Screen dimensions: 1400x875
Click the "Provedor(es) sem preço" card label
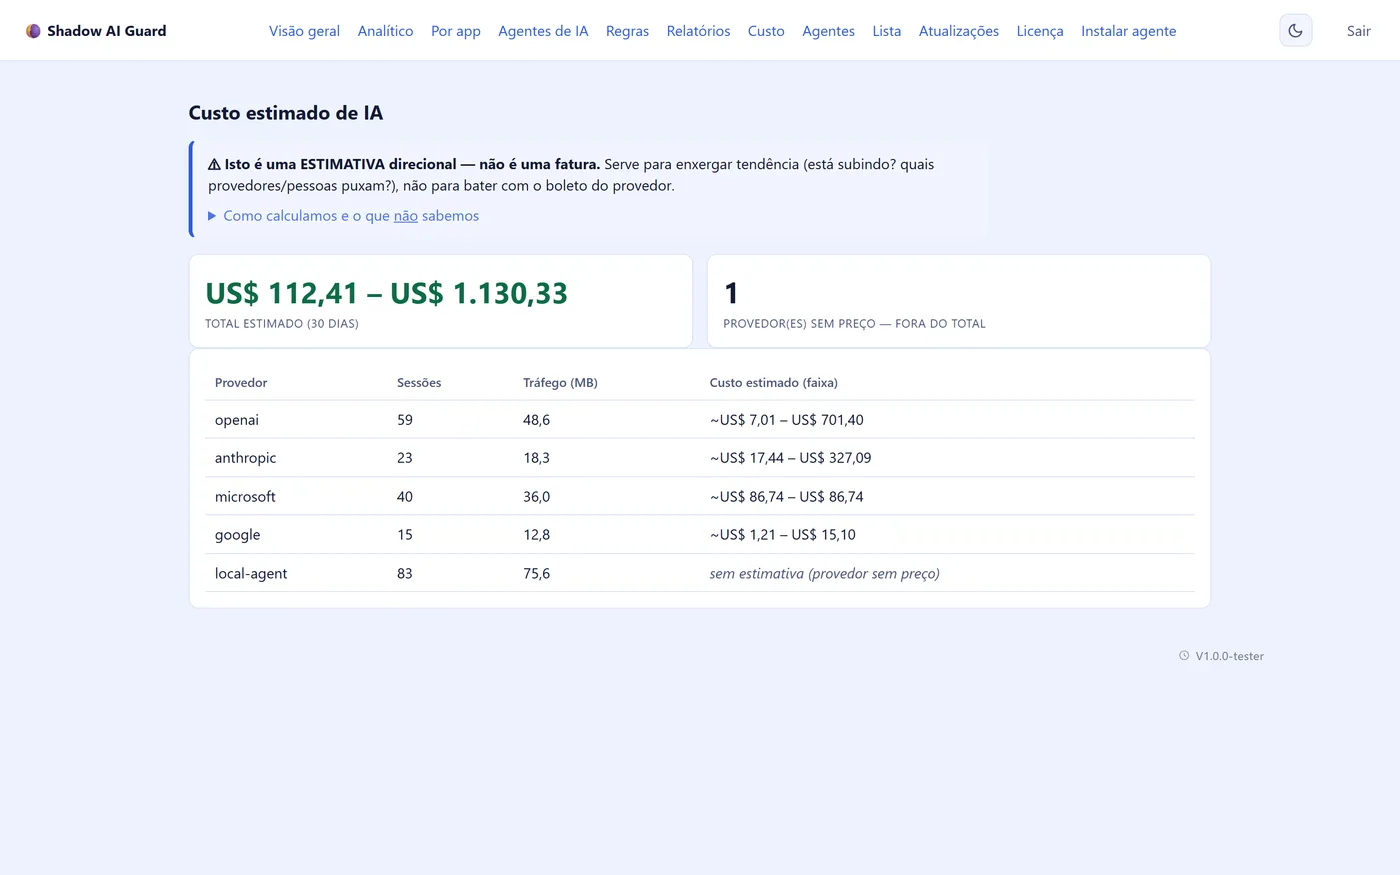[854, 324]
